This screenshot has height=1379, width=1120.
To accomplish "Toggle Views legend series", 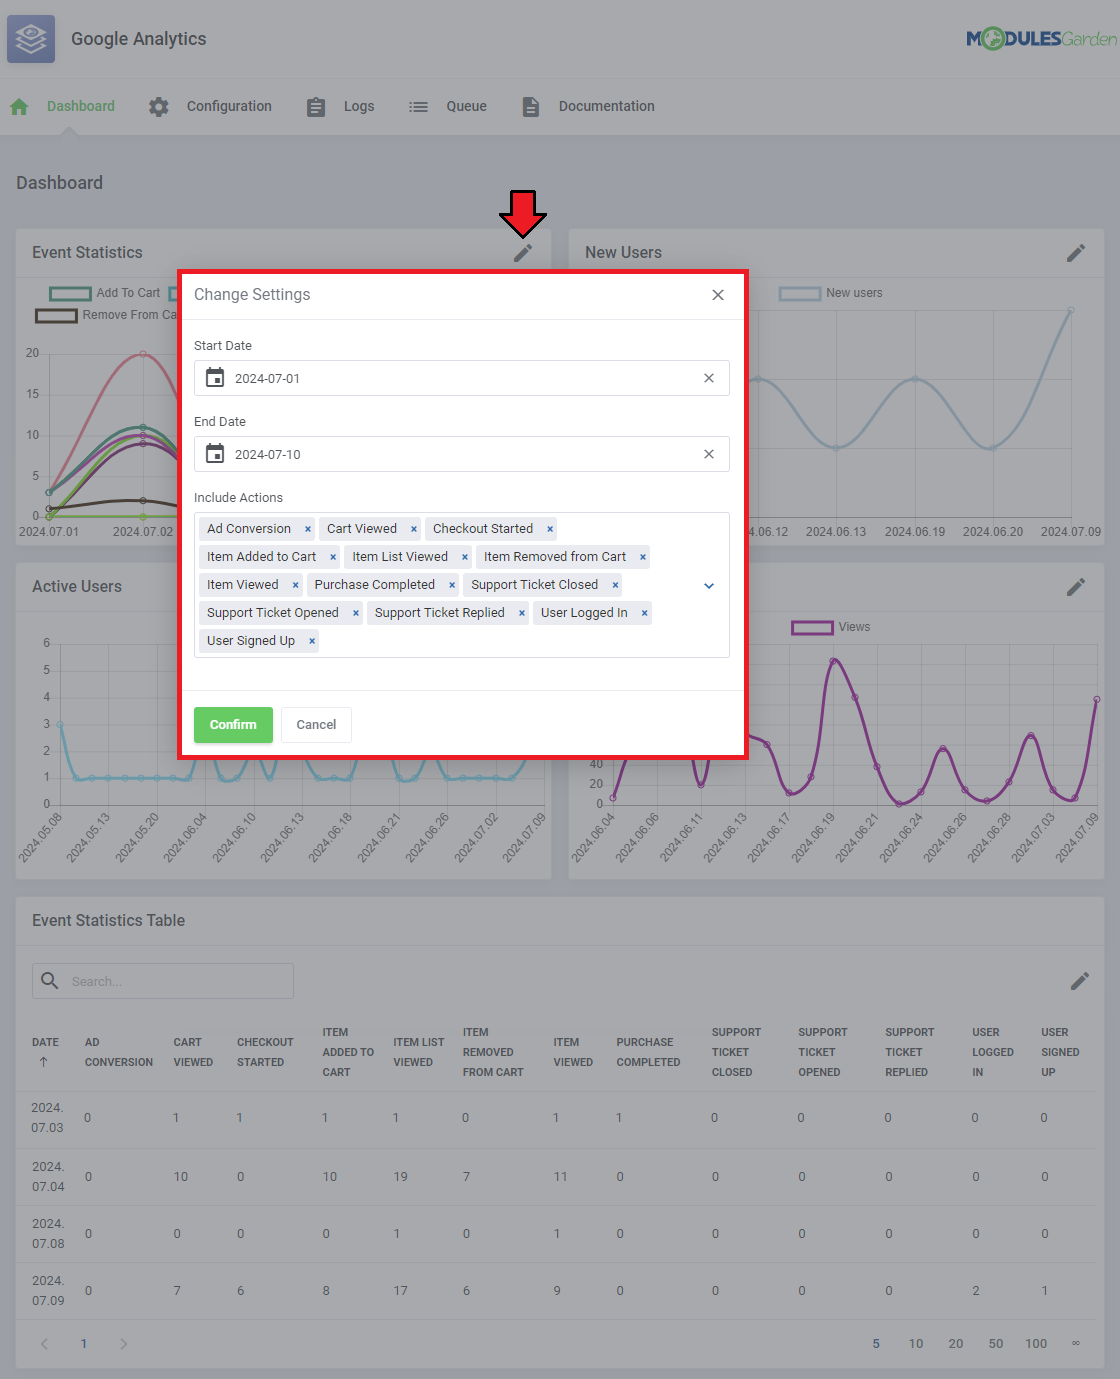I will pyautogui.click(x=831, y=627).
